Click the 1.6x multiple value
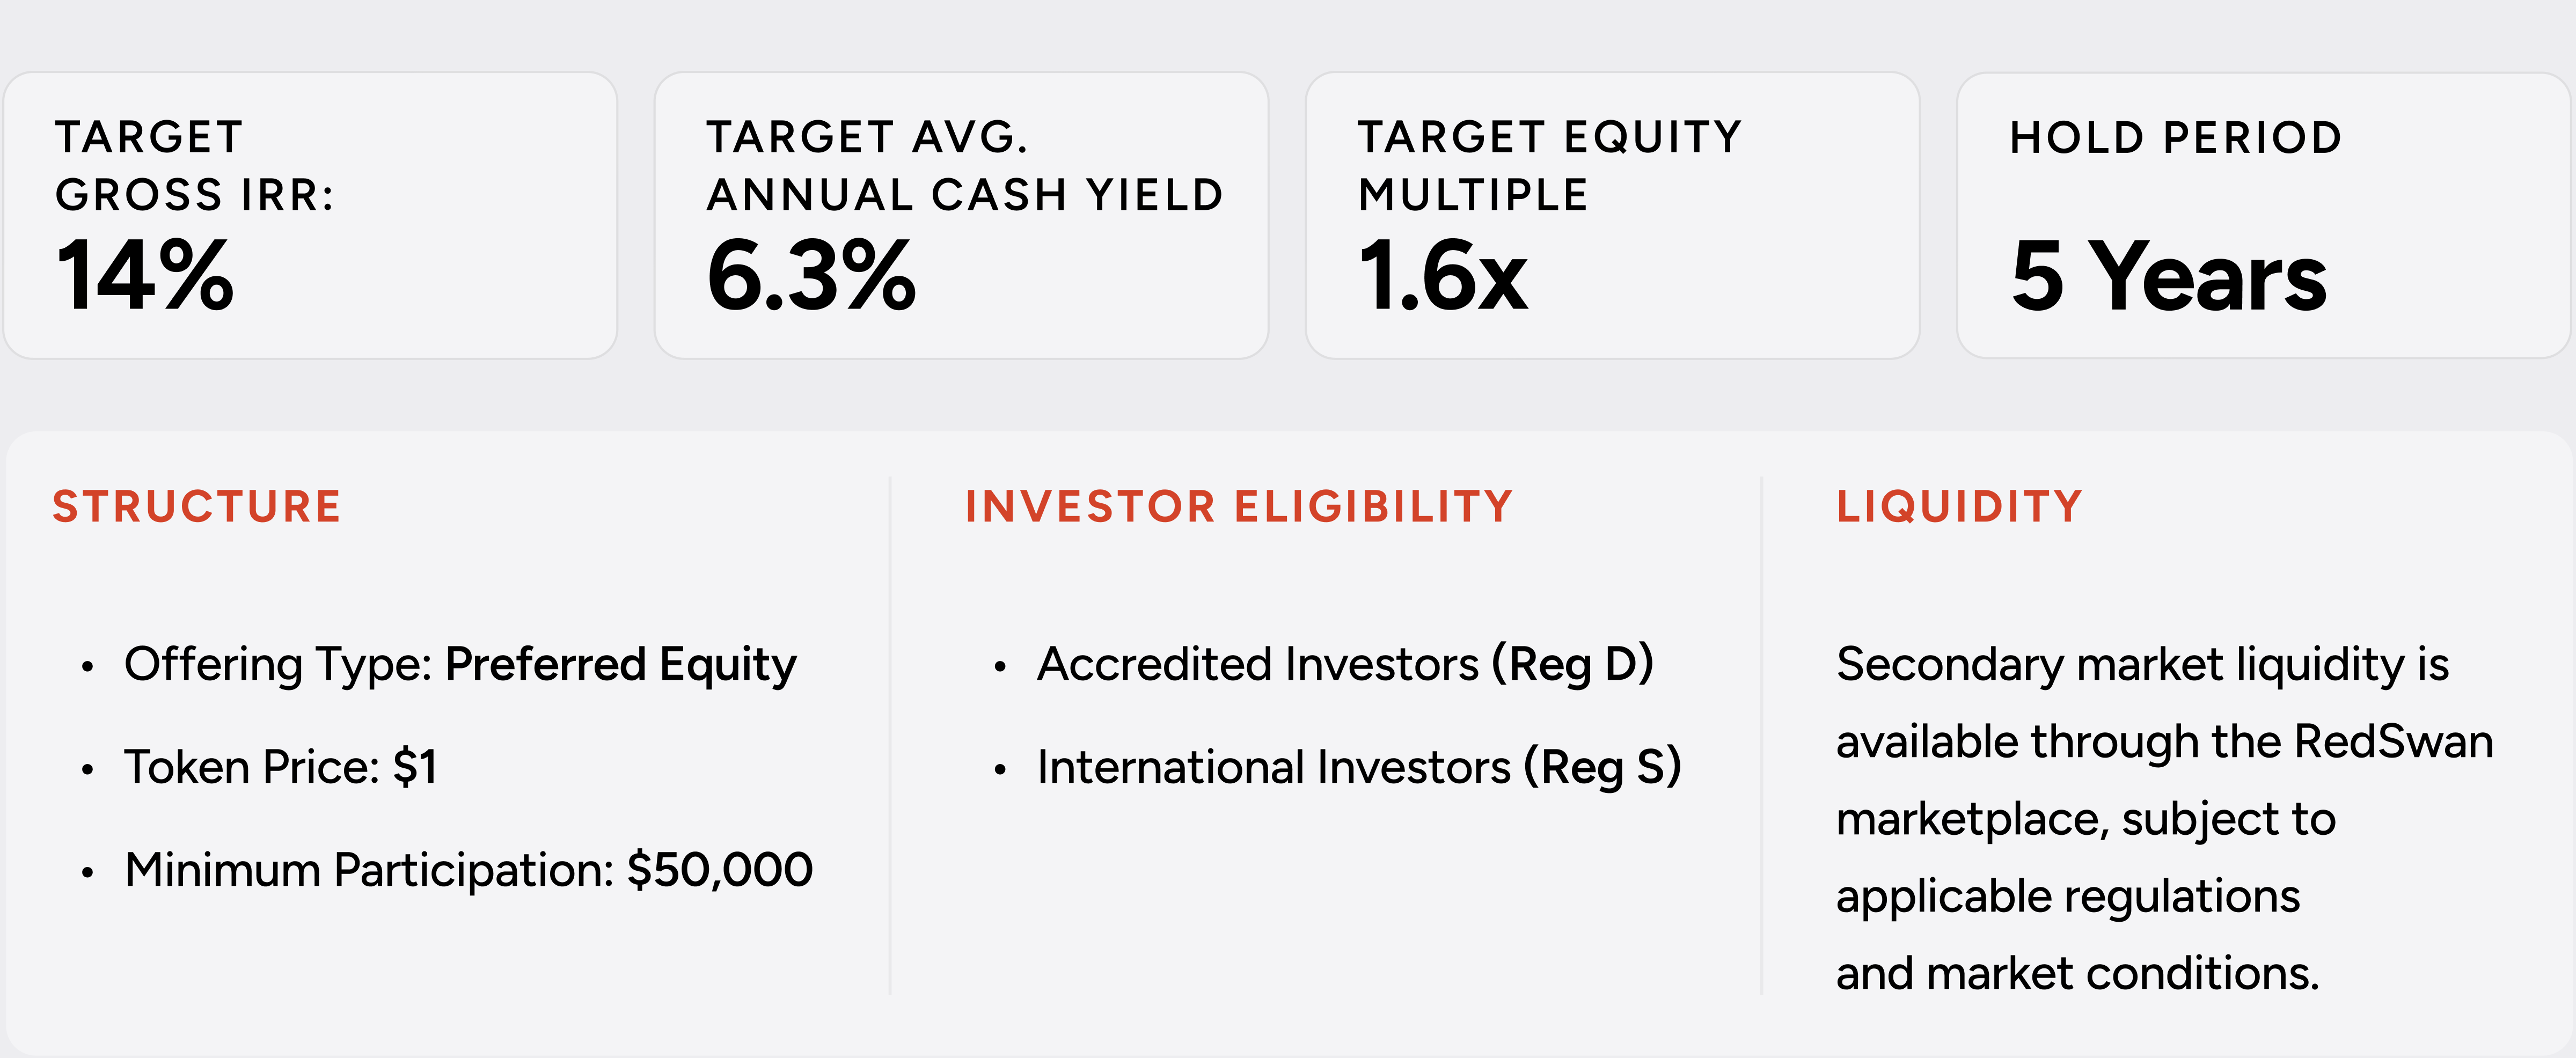Image resolution: width=2576 pixels, height=1058 pixels. pyautogui.click(x=1443, y=275)
